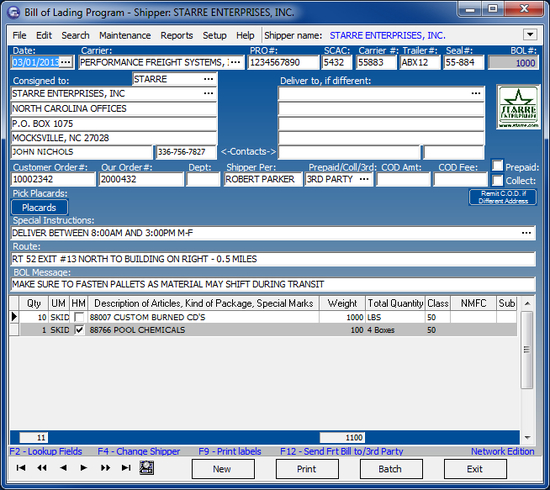
Task: Click the Customer Order# field
Action: pyautogui.click(x=53, y=180)
